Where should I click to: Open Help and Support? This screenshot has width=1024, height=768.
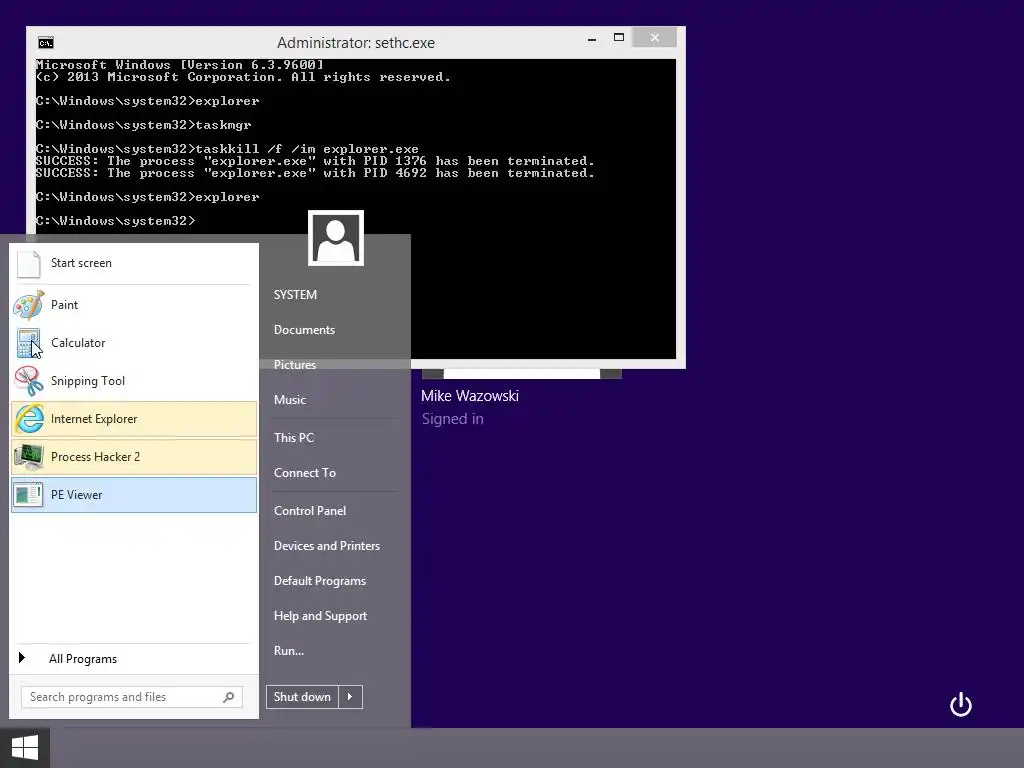click(321, 616)
